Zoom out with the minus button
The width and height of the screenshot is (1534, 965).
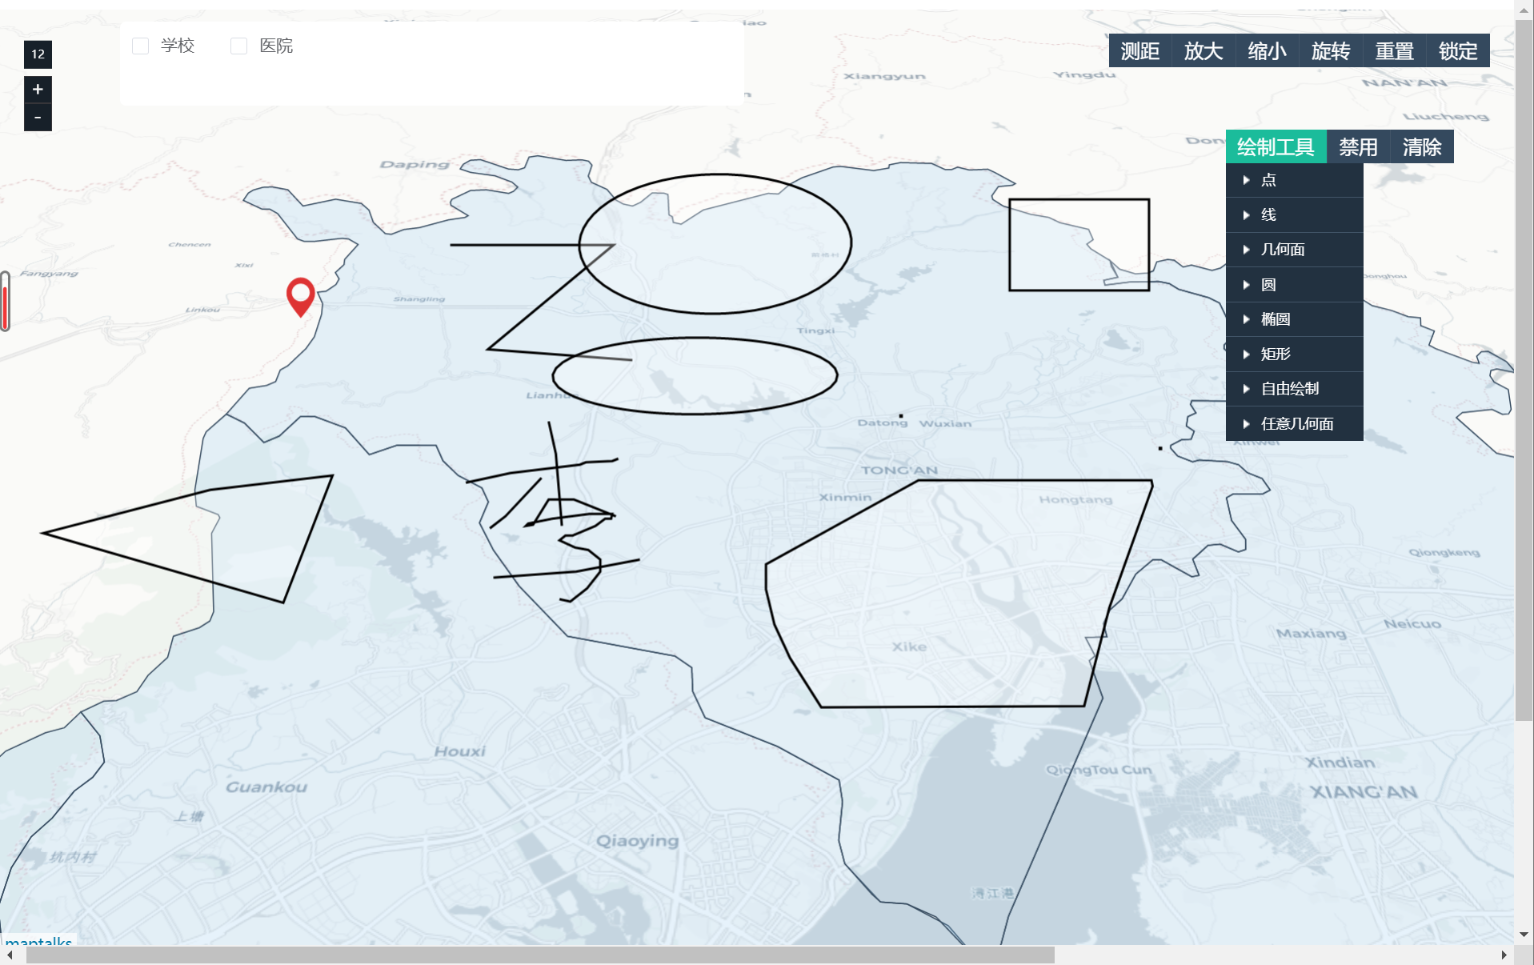click(x=38, y=118)
